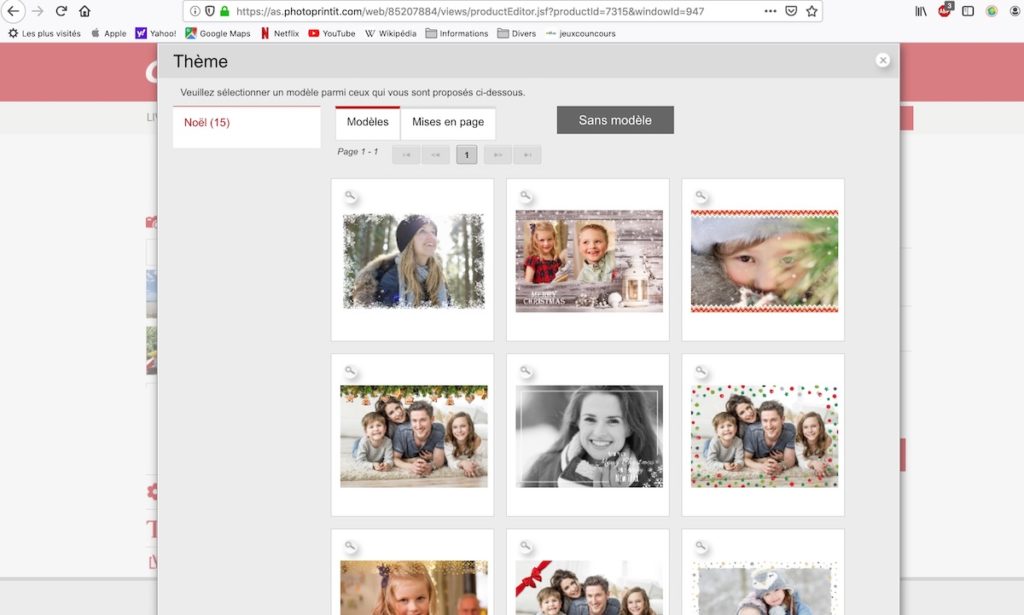Zoom the snowy dotted-border template

701,546
